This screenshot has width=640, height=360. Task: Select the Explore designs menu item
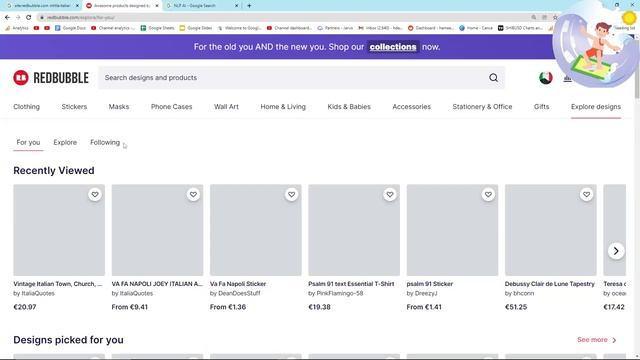click(x=596, y=107)
